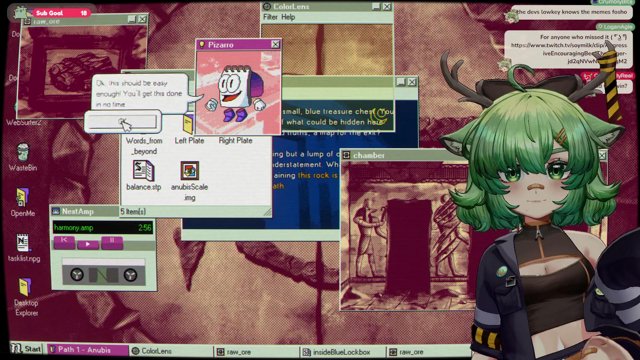Click the lightbulb icon in Pizarro title bar
The width and height of the screenshot is (640, 360).
tap(201, 44)
